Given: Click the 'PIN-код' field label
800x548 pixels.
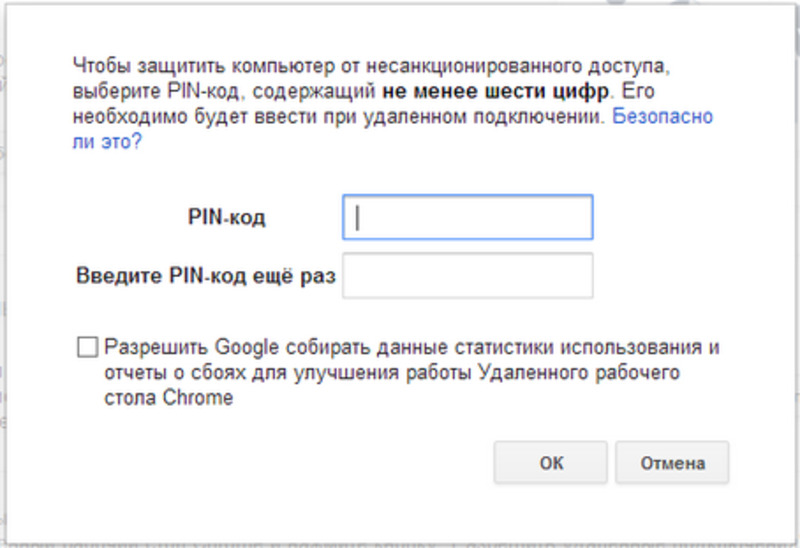Looking at the screenshot, I should coord(227,217).
